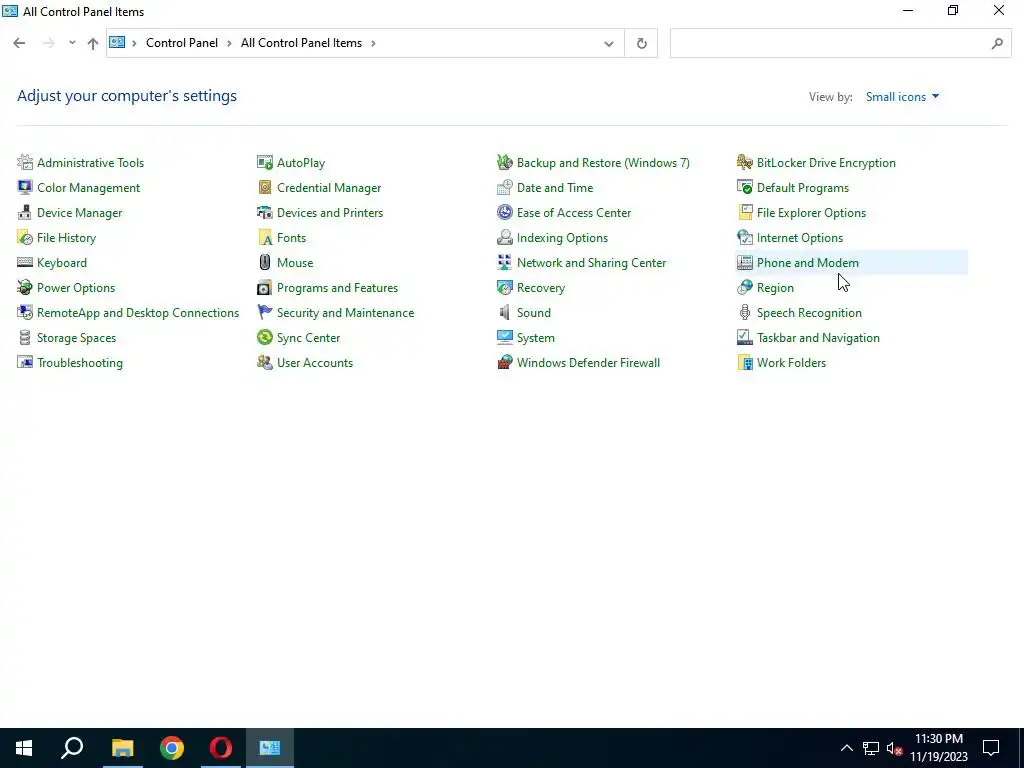The width and height of the screenshot is (1024, 768).
Task: Click the Internet Options link
Action: point(799,238)
